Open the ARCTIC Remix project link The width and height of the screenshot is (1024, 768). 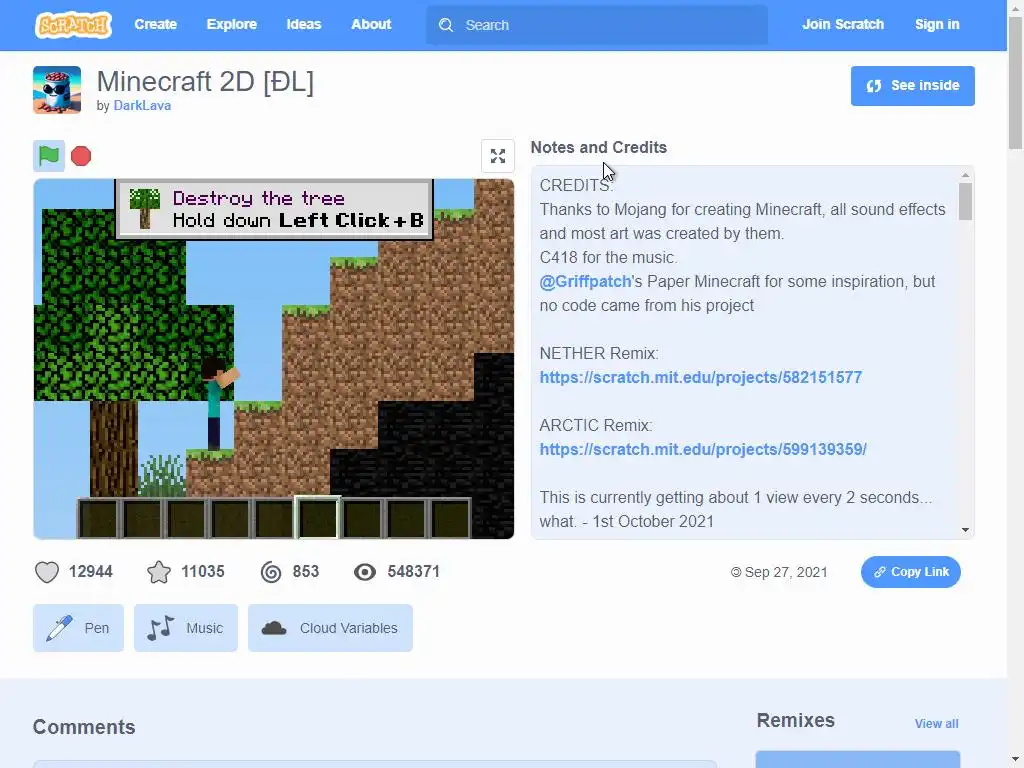[703, 449]
